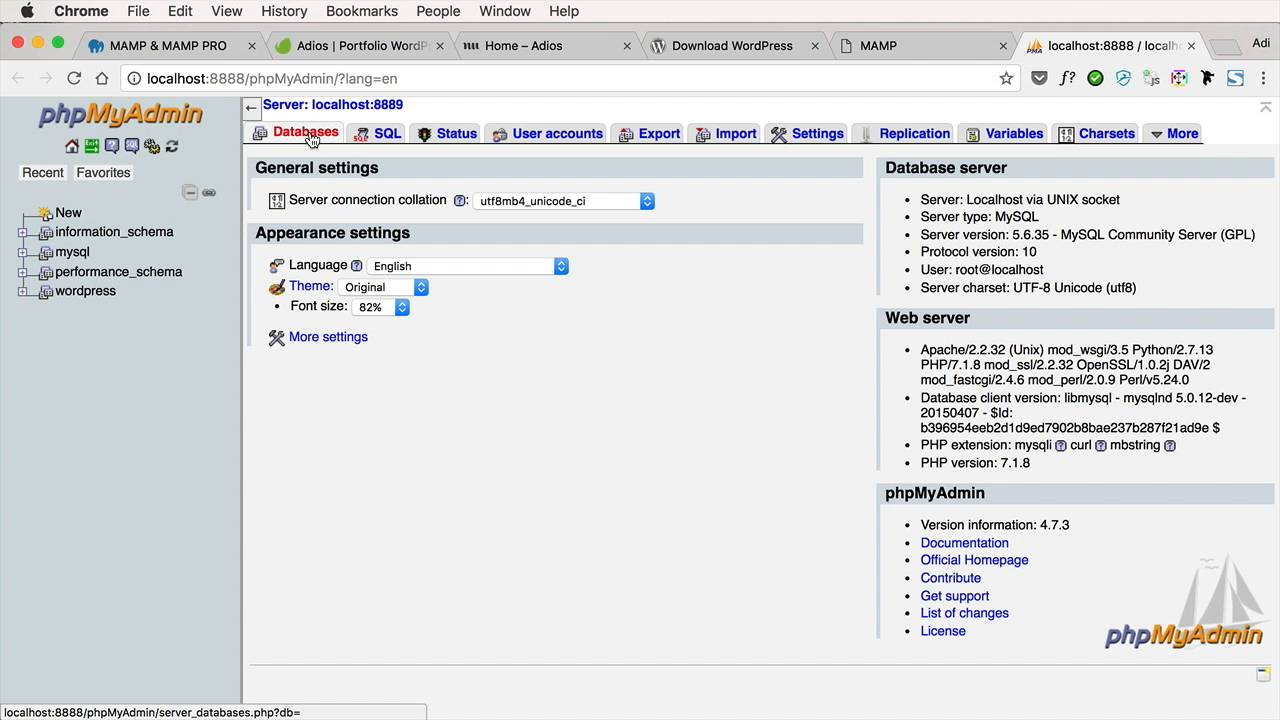
Task: Expand the information_schema database node
Action: click(23, 232)
